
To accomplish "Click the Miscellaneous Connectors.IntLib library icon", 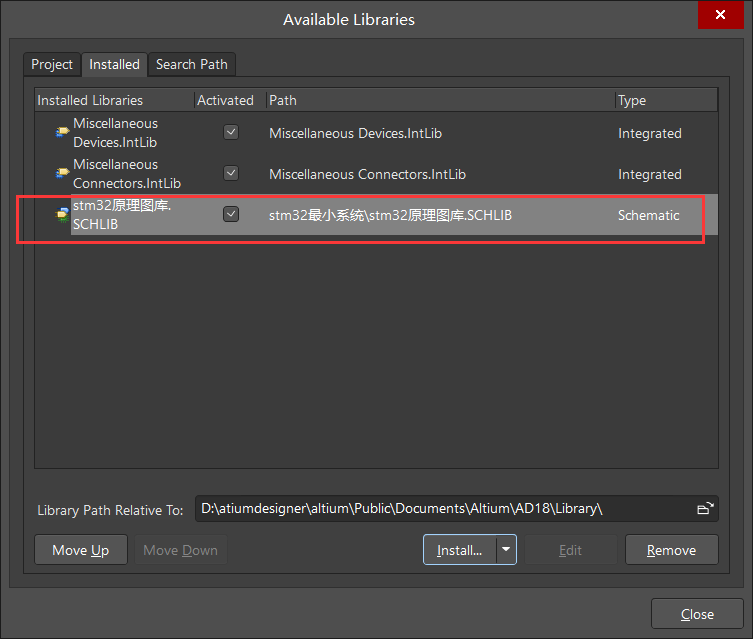I will tap(62, 173).
